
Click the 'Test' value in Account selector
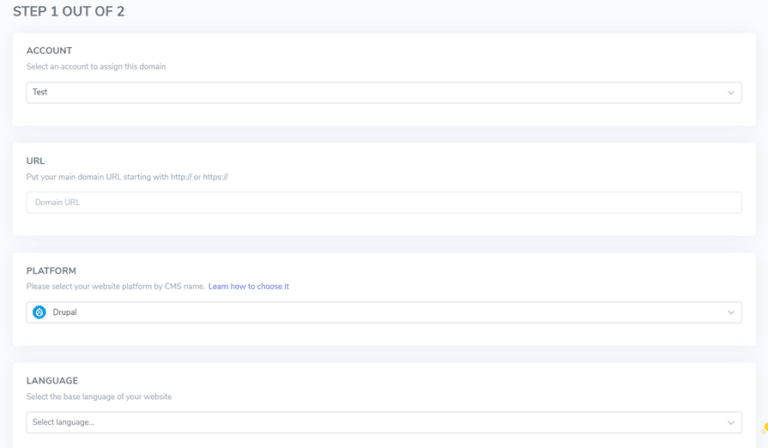coord(40,92)
